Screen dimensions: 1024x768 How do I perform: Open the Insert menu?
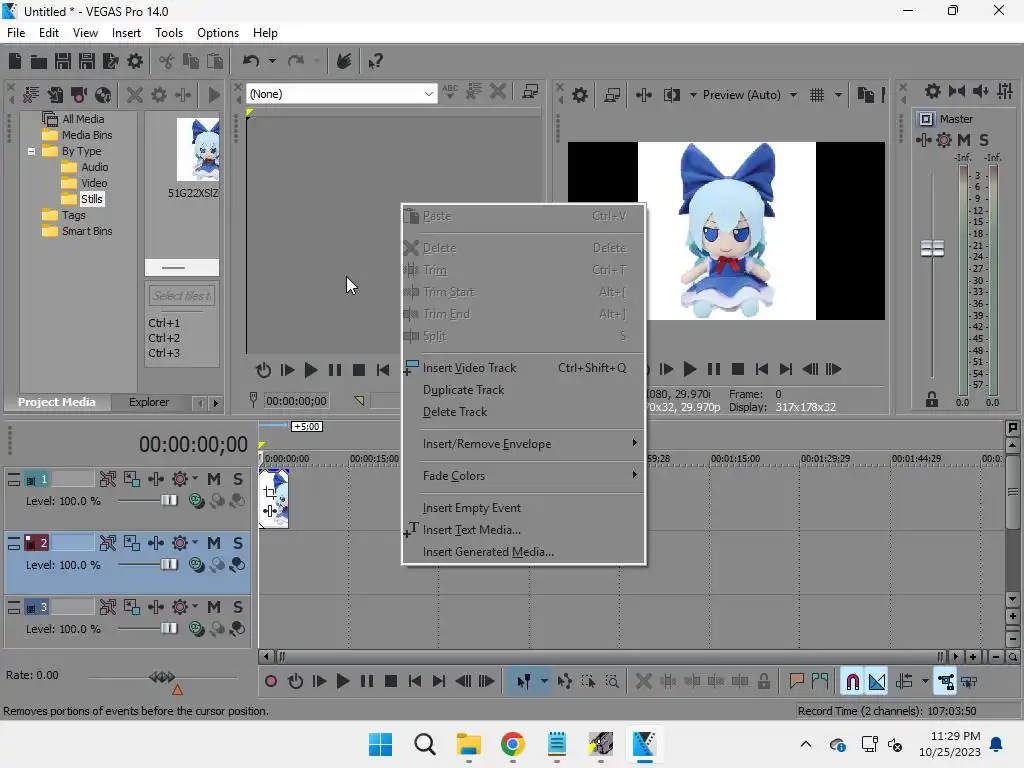tap(126, 33)
